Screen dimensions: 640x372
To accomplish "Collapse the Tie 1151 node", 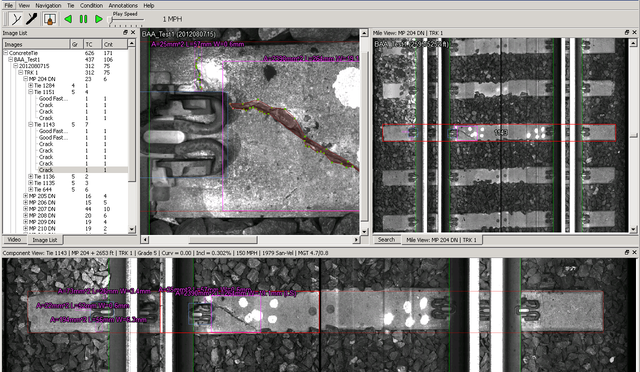I will coord(31,92).
